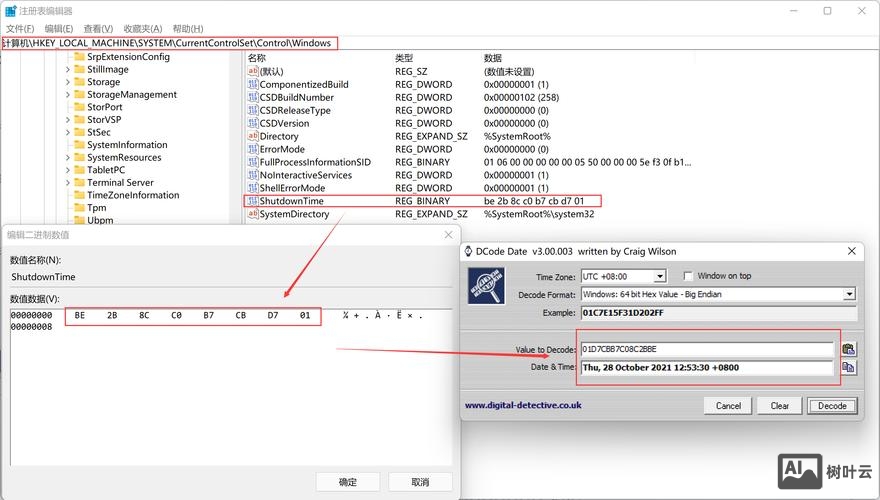Click the ShellErrorMode DWORD icon
880x500 pixels.
253,187
